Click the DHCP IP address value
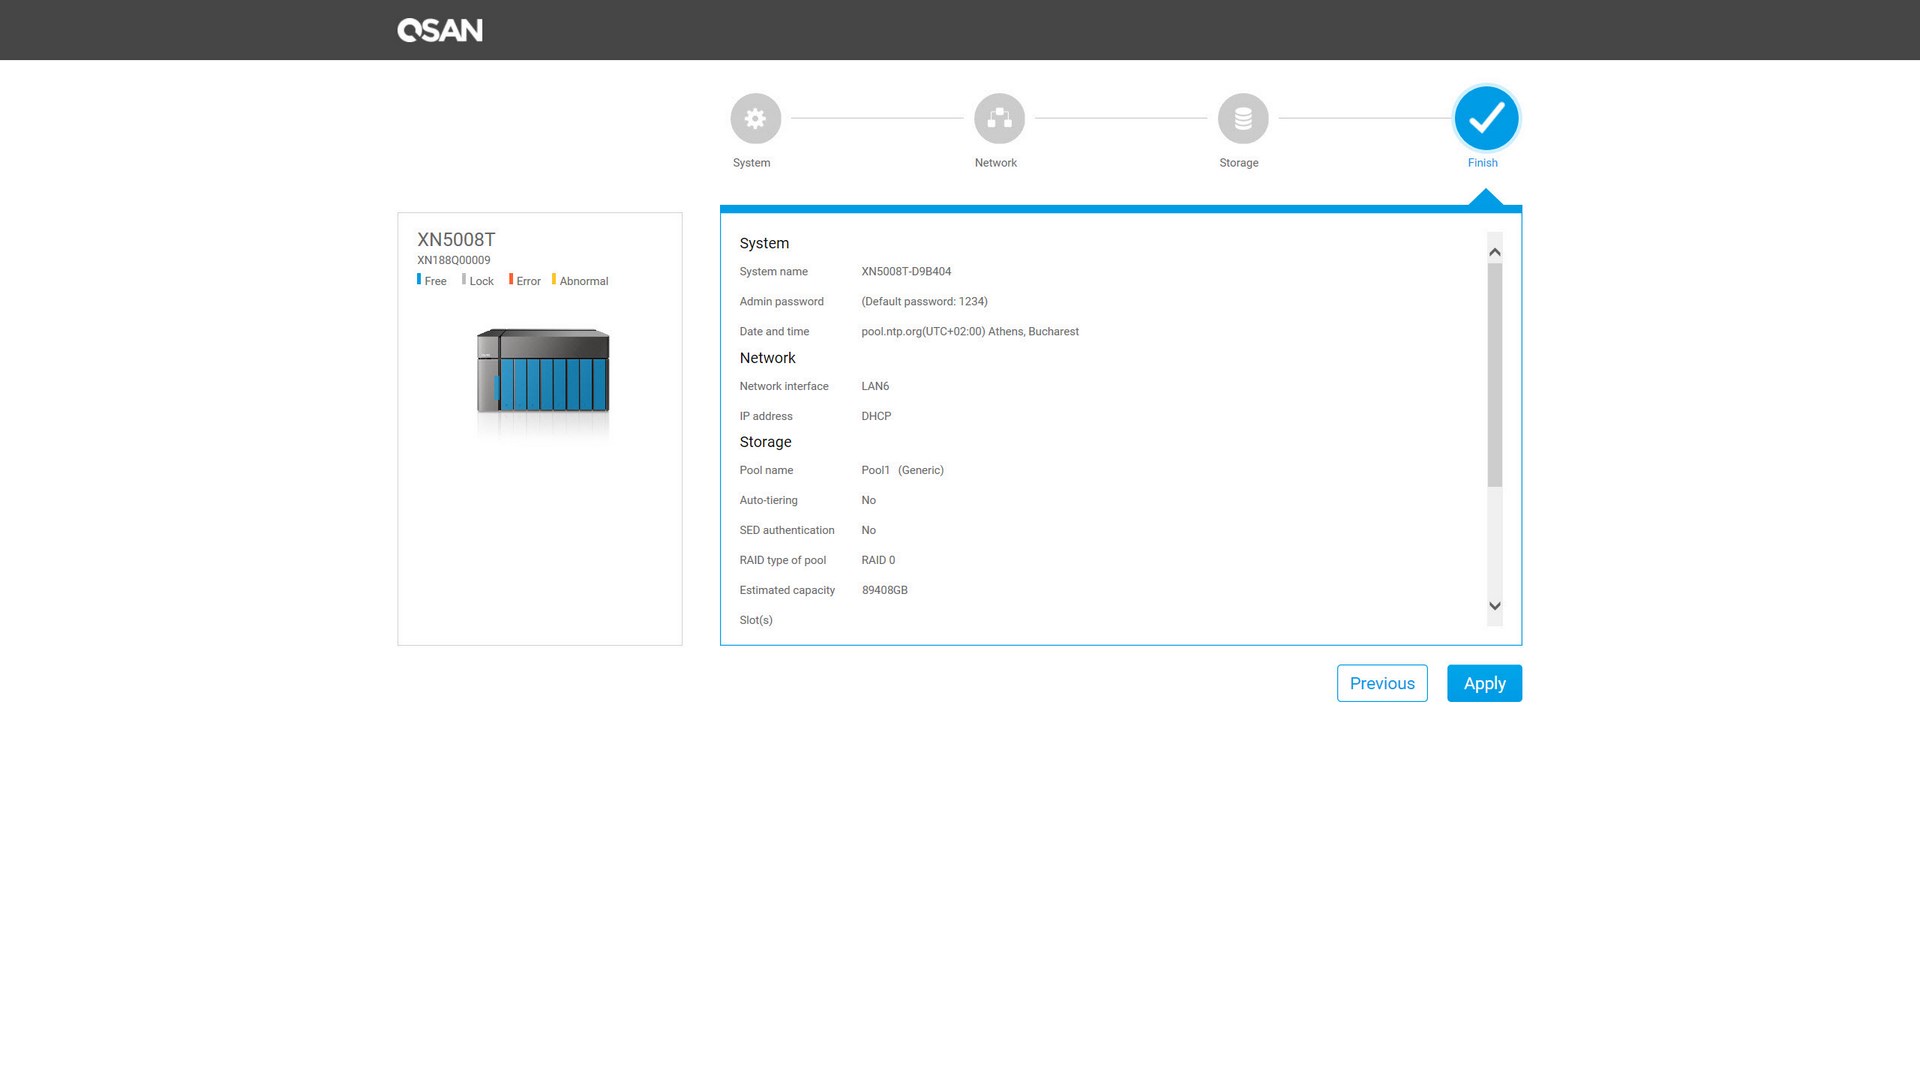The image size is (1920, 1074). pos(876,416)
